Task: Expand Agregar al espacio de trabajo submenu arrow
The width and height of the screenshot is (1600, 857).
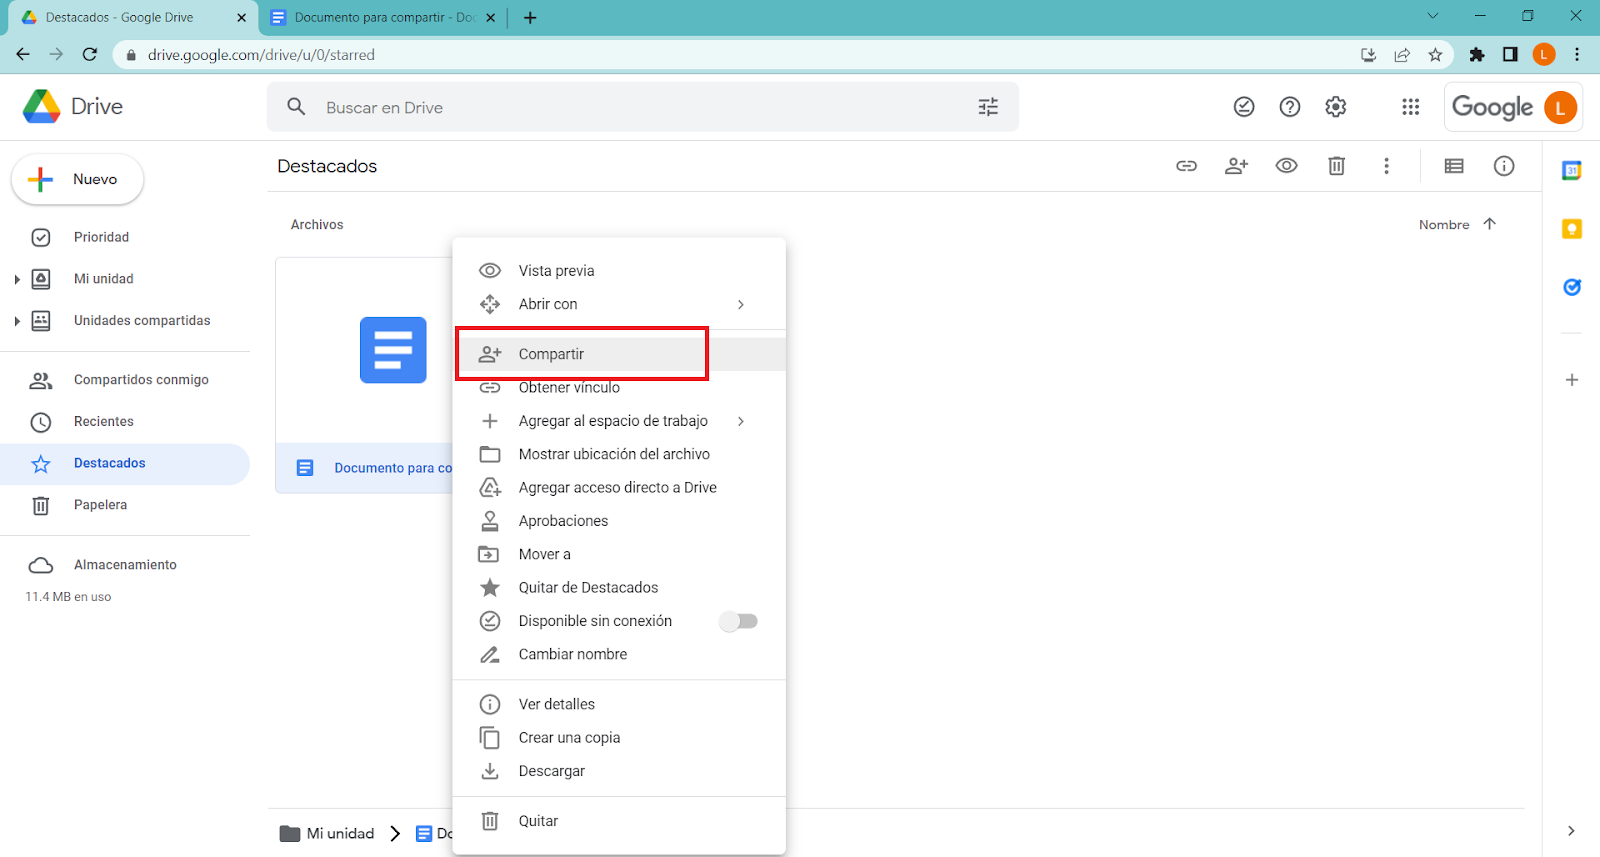Action: coord(741,421)
